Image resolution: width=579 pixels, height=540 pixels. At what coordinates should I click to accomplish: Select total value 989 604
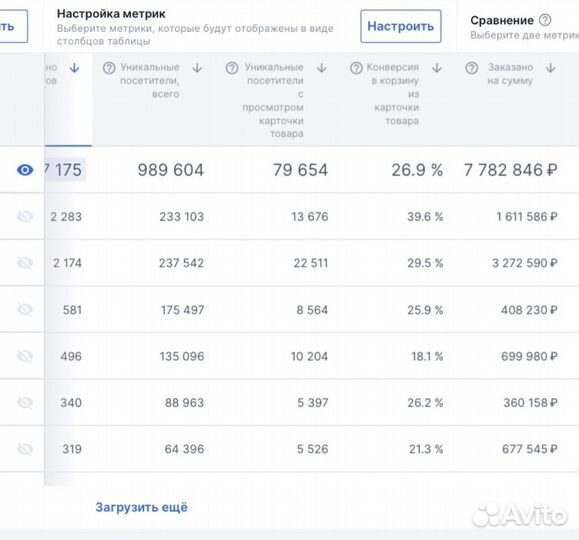171,170
